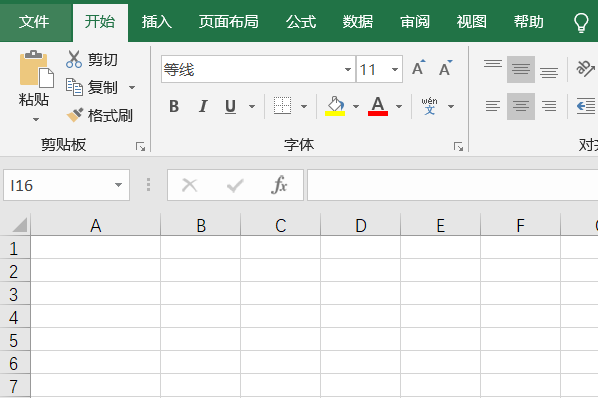Cut selection with the scissors 剪切 button
This screenshot has height=398, width=598.
pyautogui.click(x=92, y=60)
